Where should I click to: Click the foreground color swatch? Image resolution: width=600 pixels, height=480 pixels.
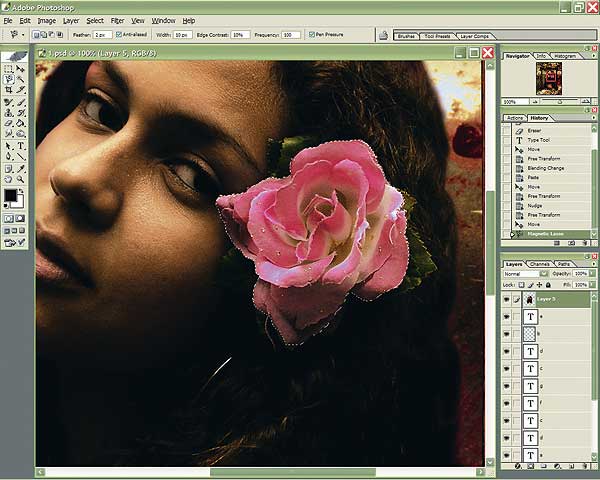coord(10,194)
